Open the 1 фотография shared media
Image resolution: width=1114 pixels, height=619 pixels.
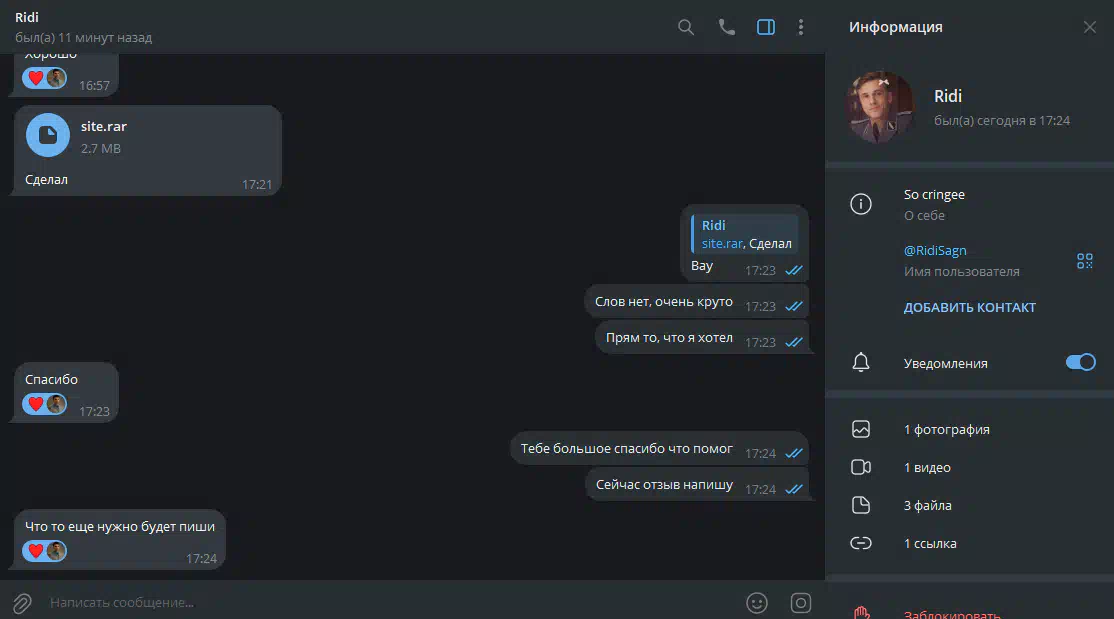coord(969,429)
